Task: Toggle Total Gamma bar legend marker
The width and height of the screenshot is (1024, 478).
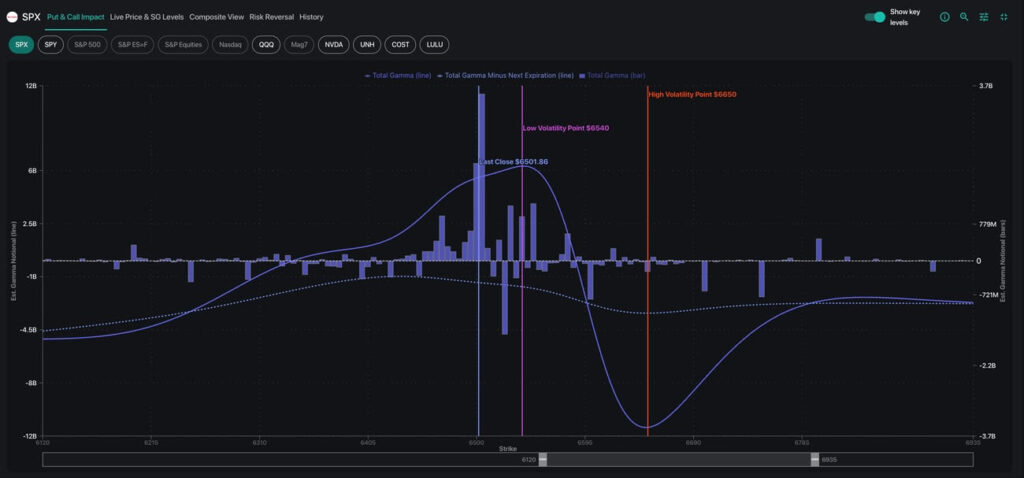Action: (x=582, y=75)
